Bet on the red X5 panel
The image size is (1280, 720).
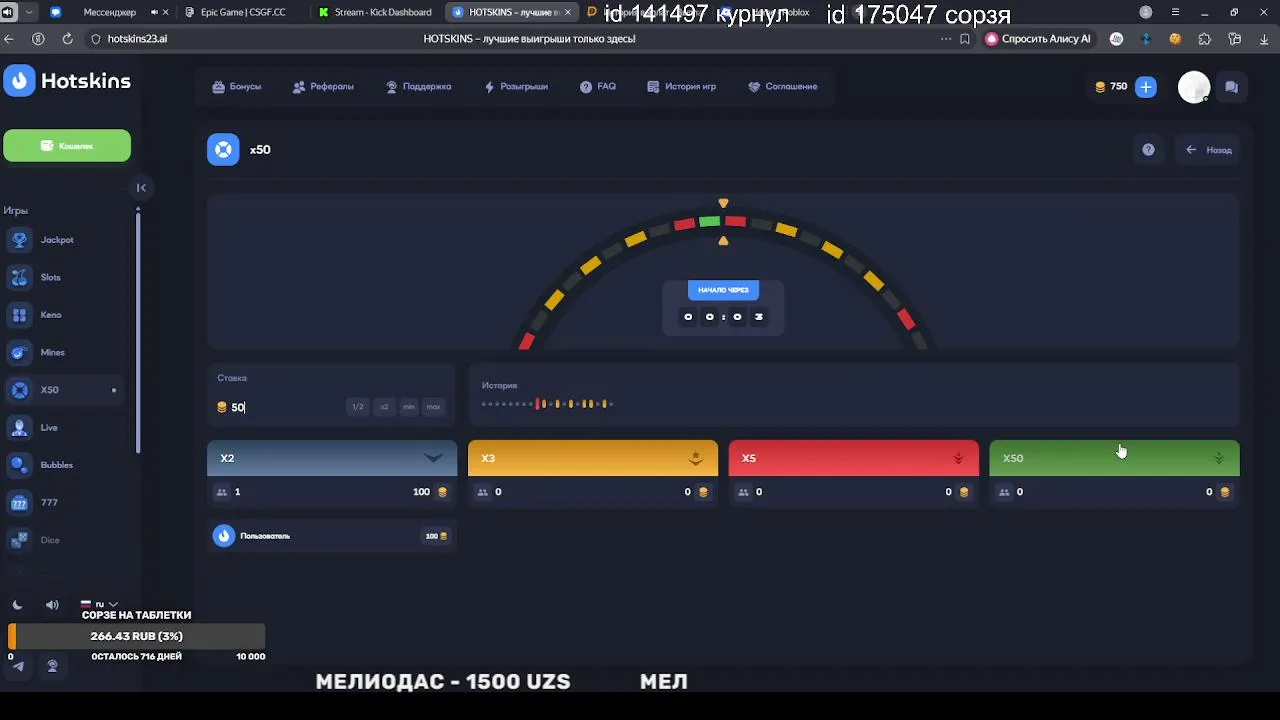(x=854, y=458)
